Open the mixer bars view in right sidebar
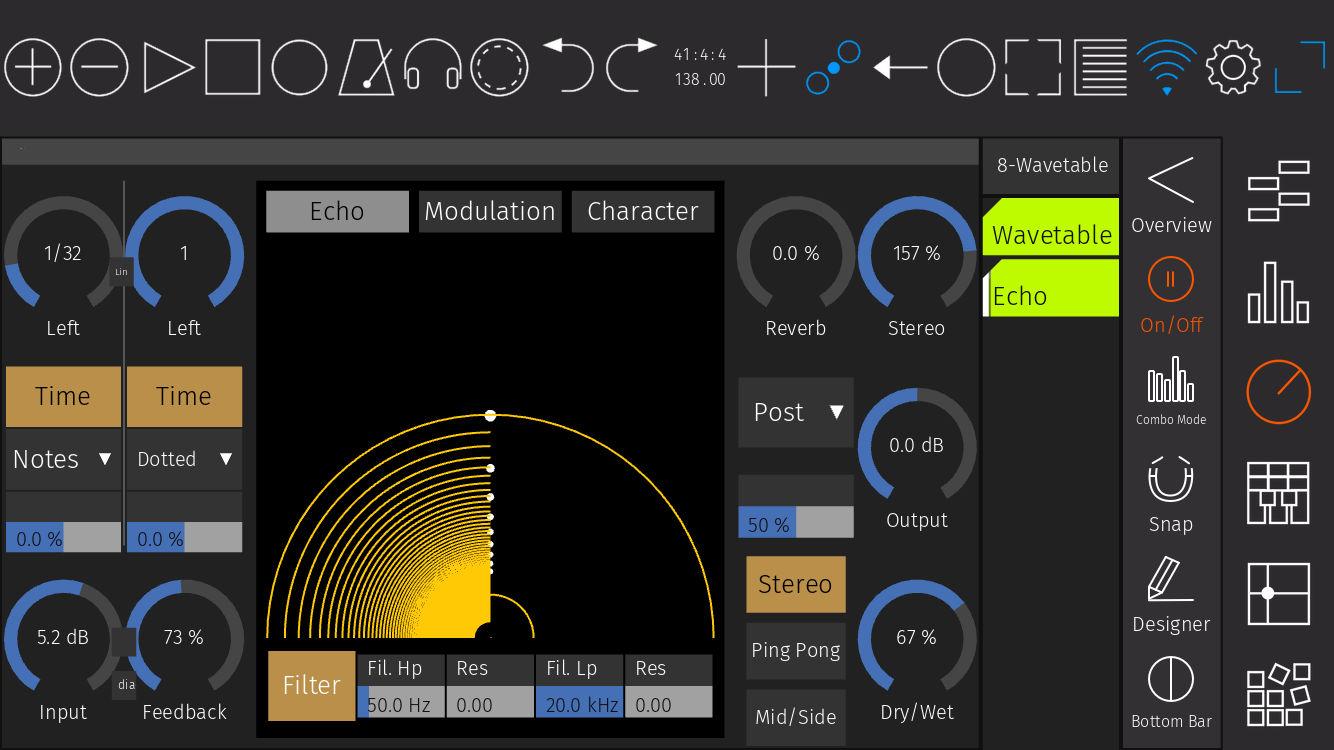The width and height of the screenshot is (1334, 750). [x=1278, y=292]
